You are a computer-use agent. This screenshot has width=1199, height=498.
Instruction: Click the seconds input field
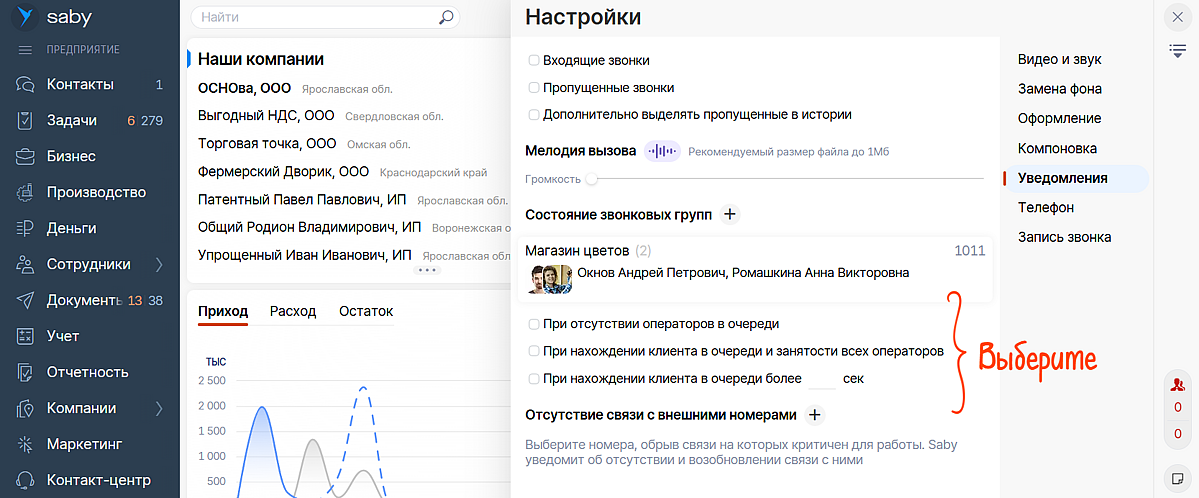click(x=821, y=379)
